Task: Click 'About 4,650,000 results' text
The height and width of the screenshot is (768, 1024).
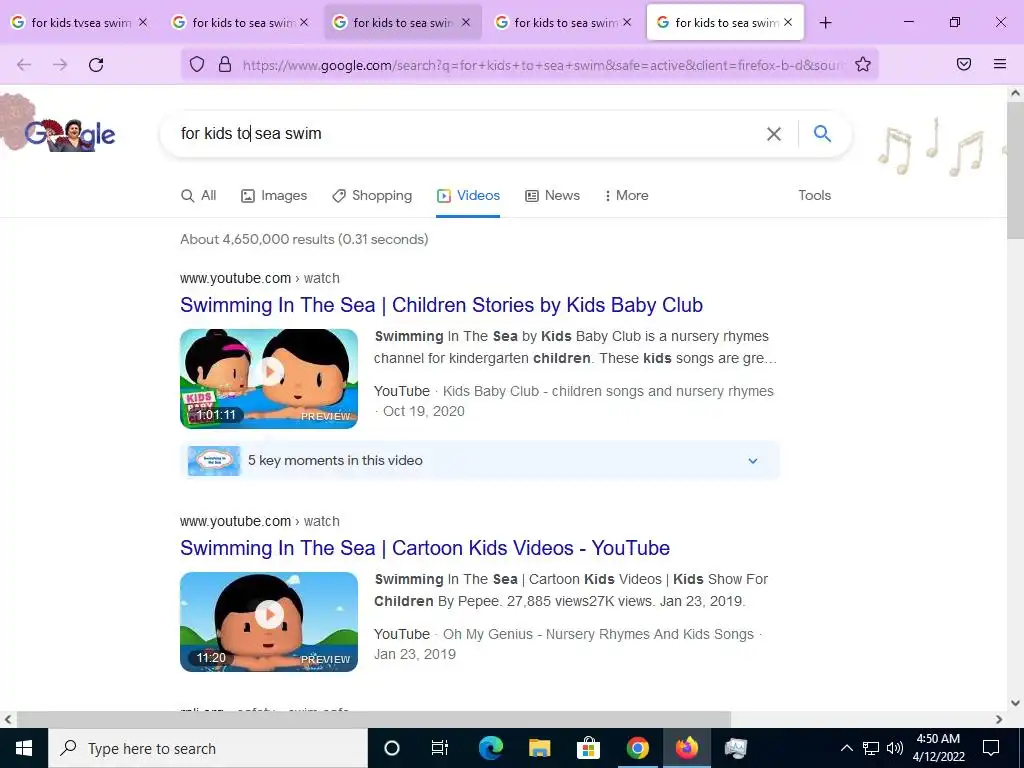Action: (x=304, y=239)
